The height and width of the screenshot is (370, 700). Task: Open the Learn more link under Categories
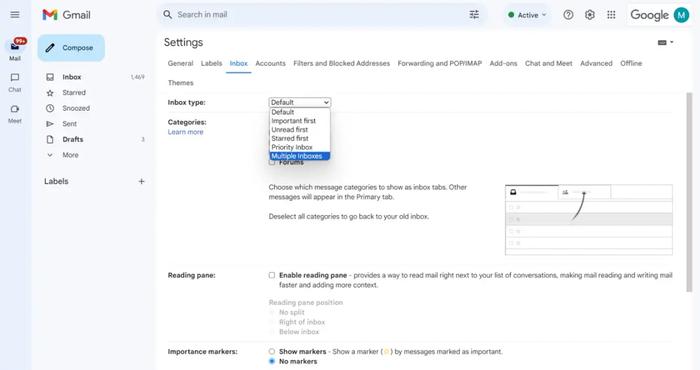point(185,132)
